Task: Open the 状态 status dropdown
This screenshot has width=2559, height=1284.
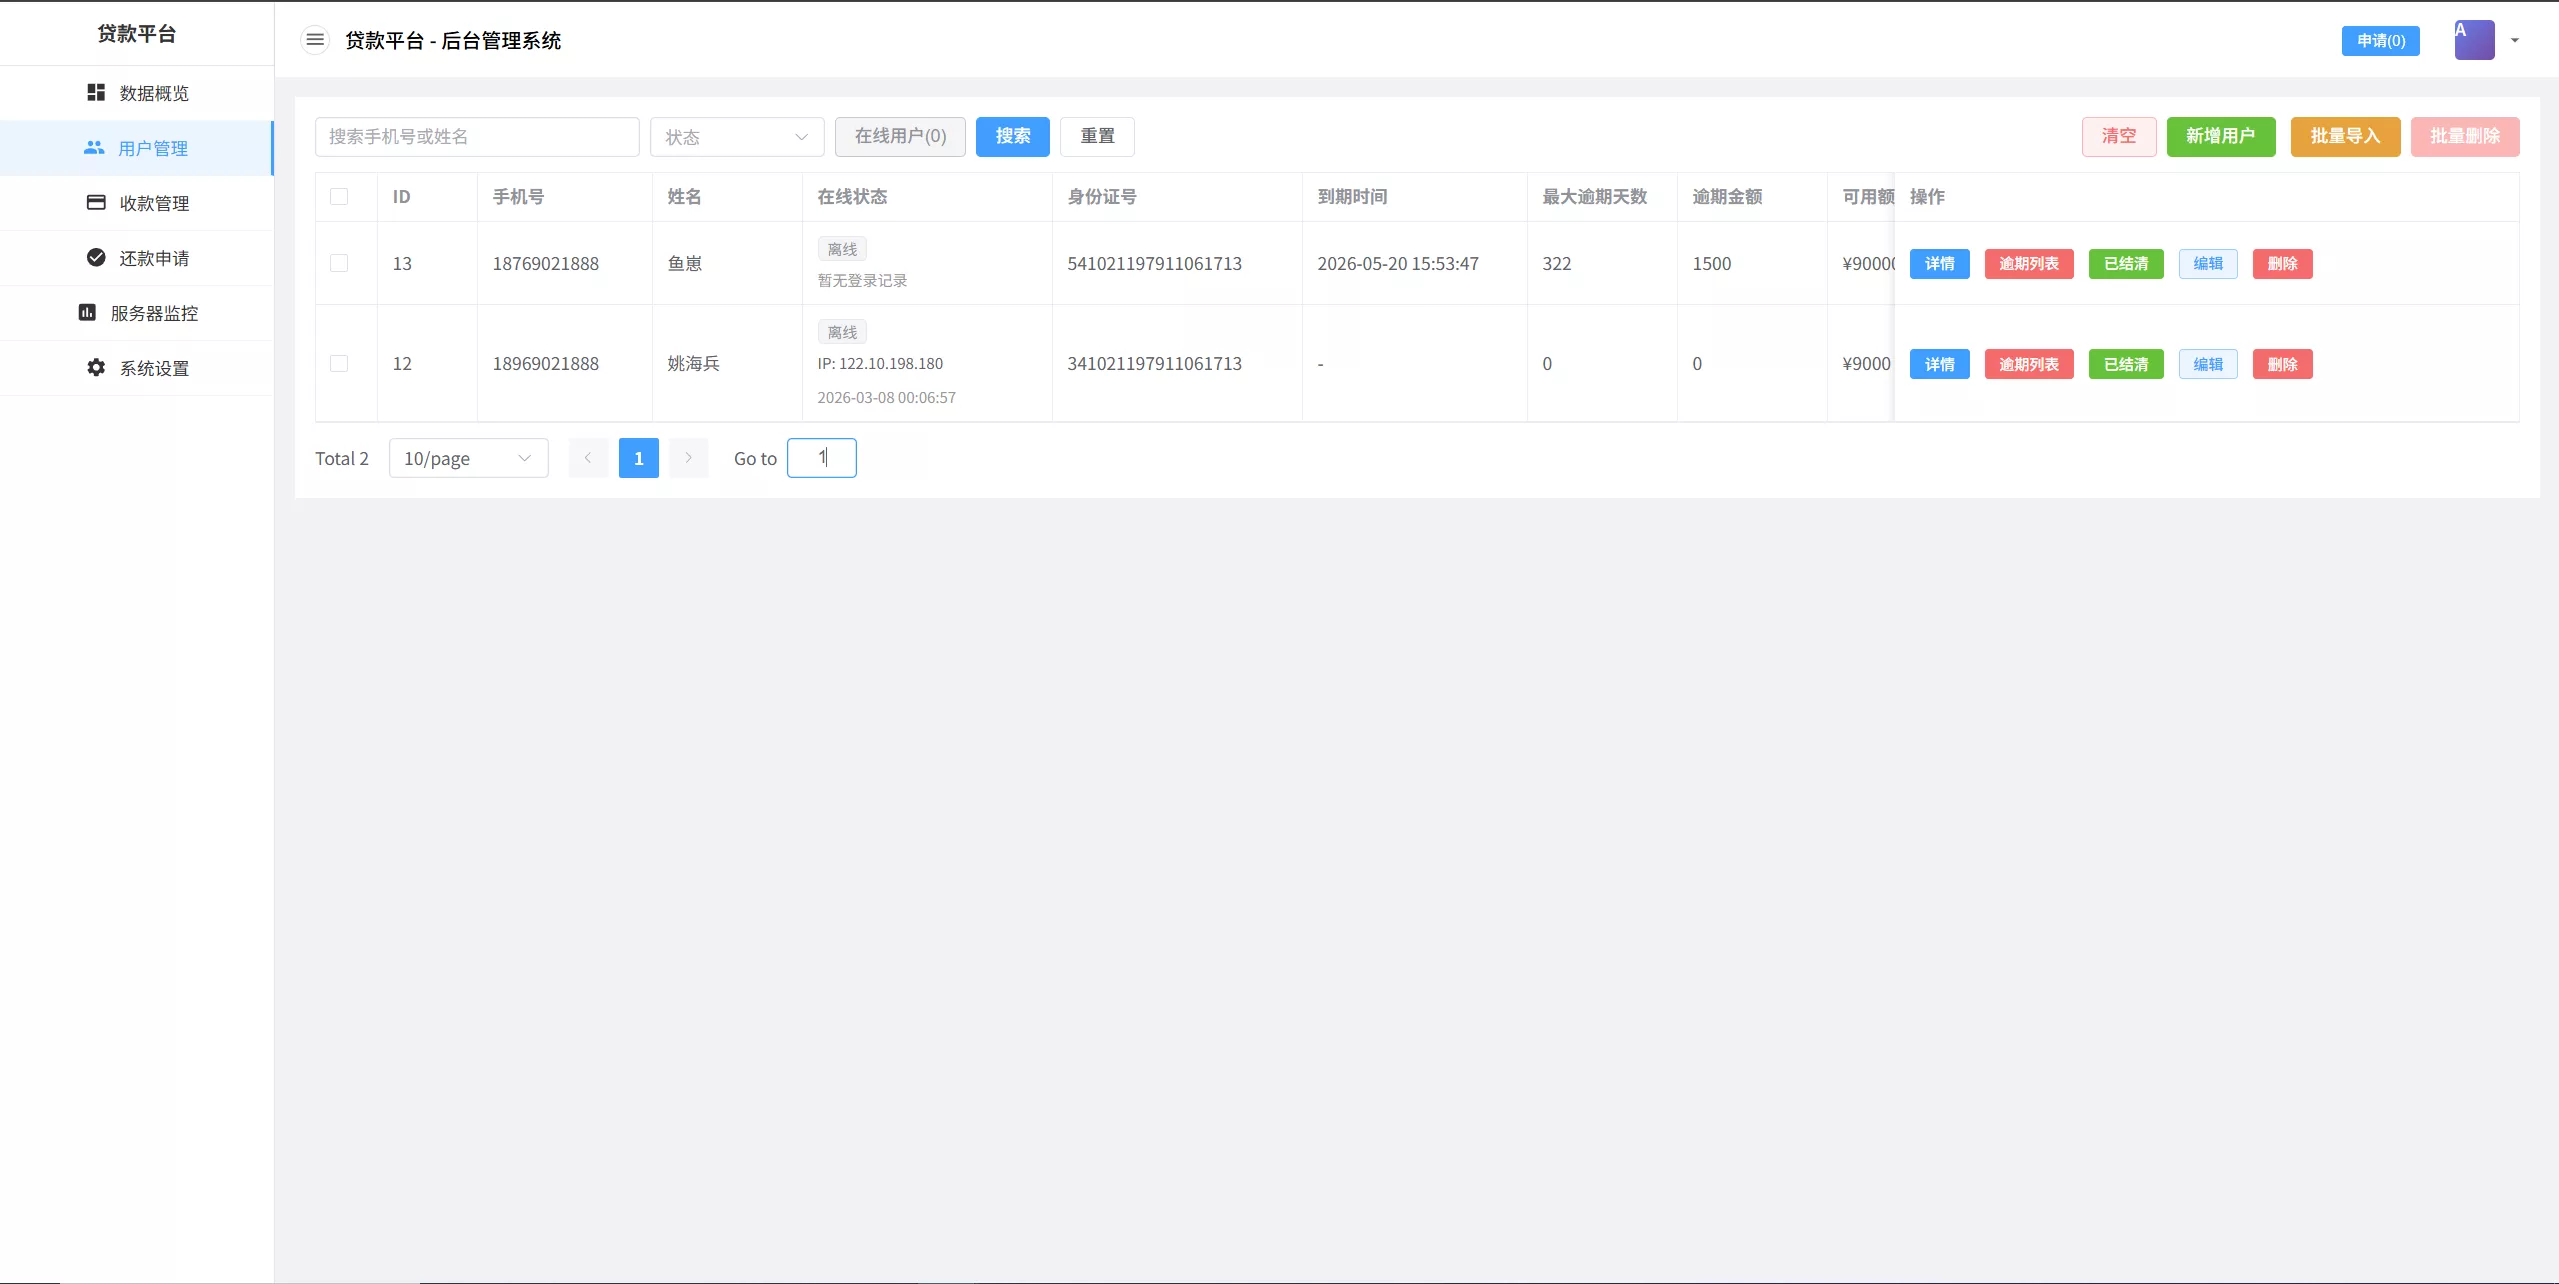Action: 737,136
